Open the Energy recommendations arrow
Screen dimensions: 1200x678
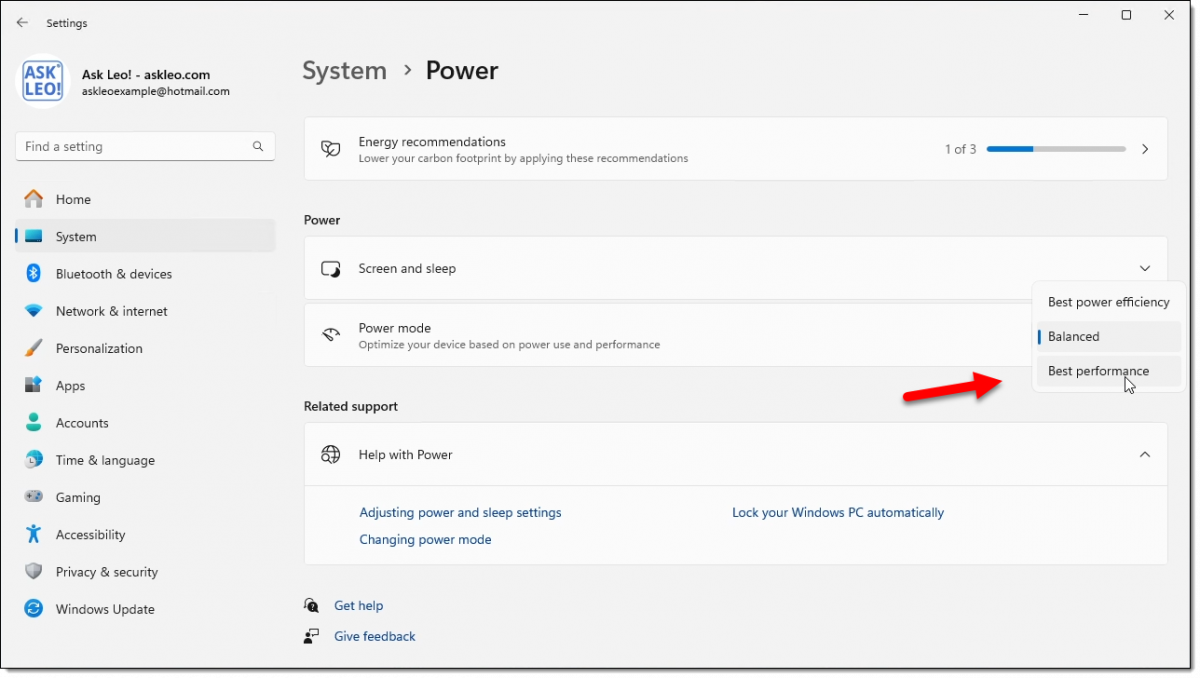1145,148
